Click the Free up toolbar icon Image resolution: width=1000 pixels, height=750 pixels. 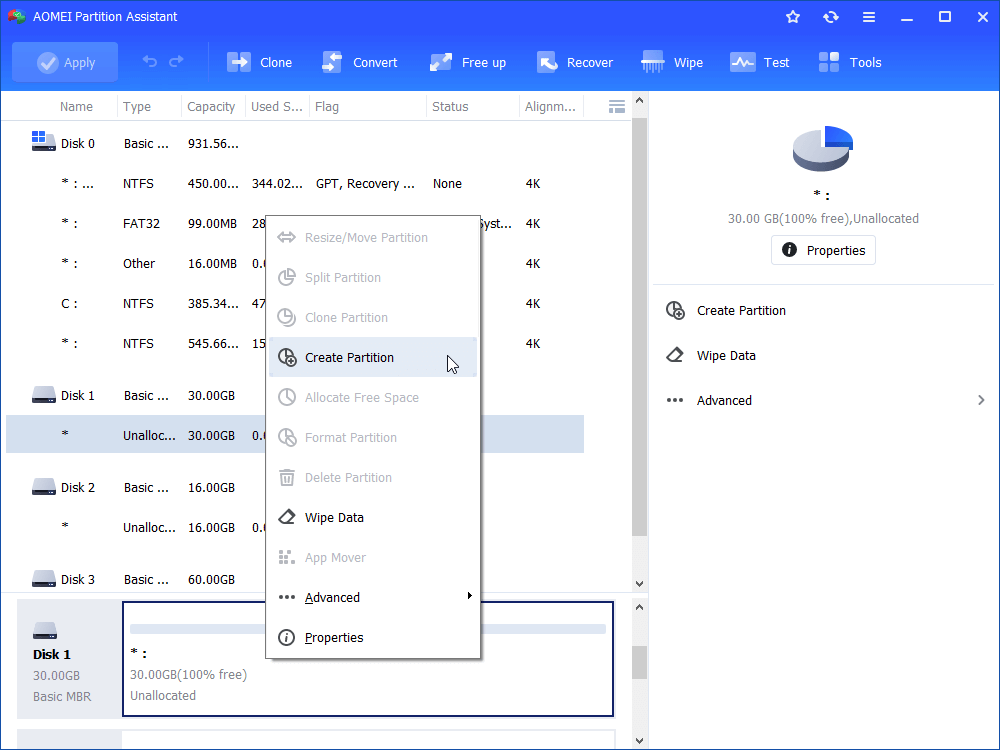click(x=468, y=62)
